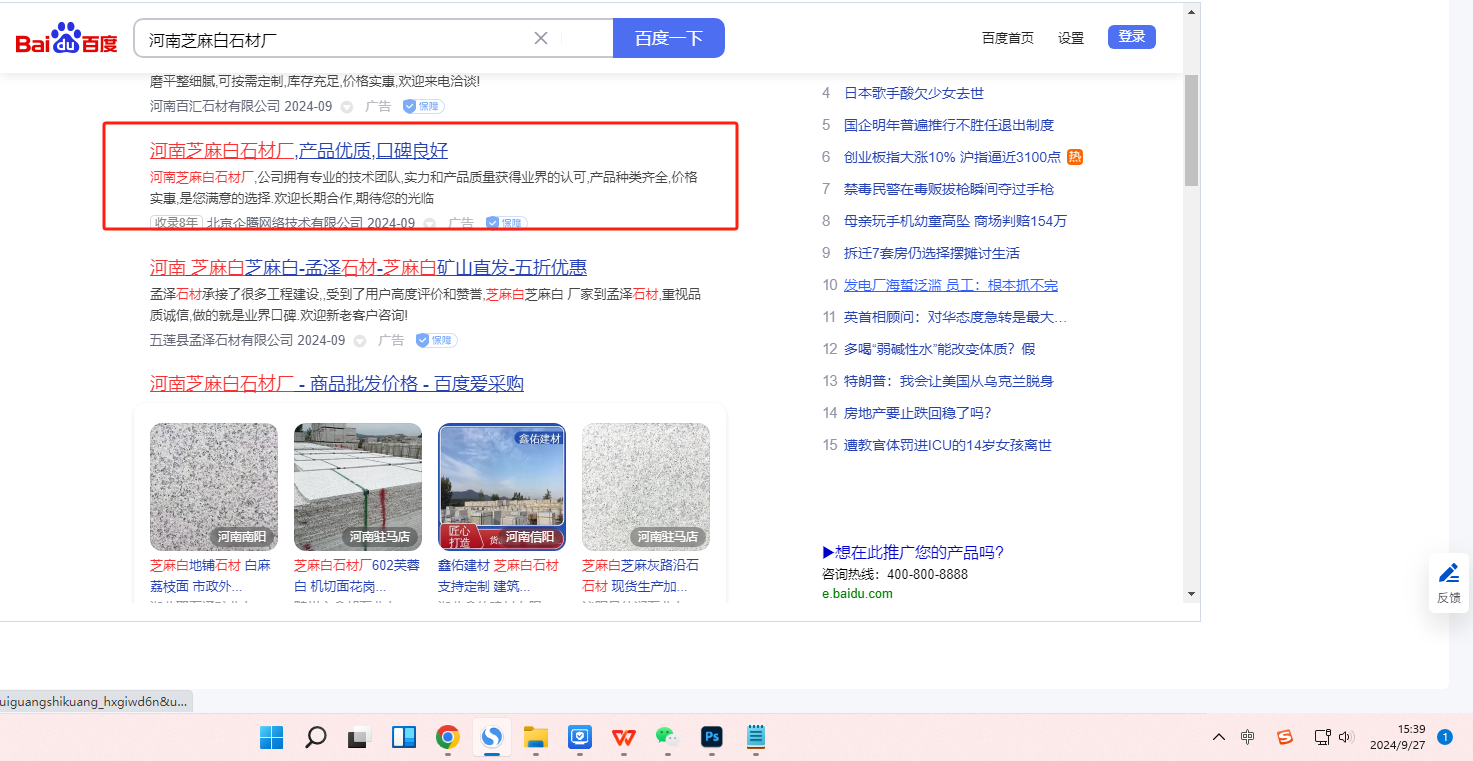Go to 百度首页 in the top bar

[1007, 38]
